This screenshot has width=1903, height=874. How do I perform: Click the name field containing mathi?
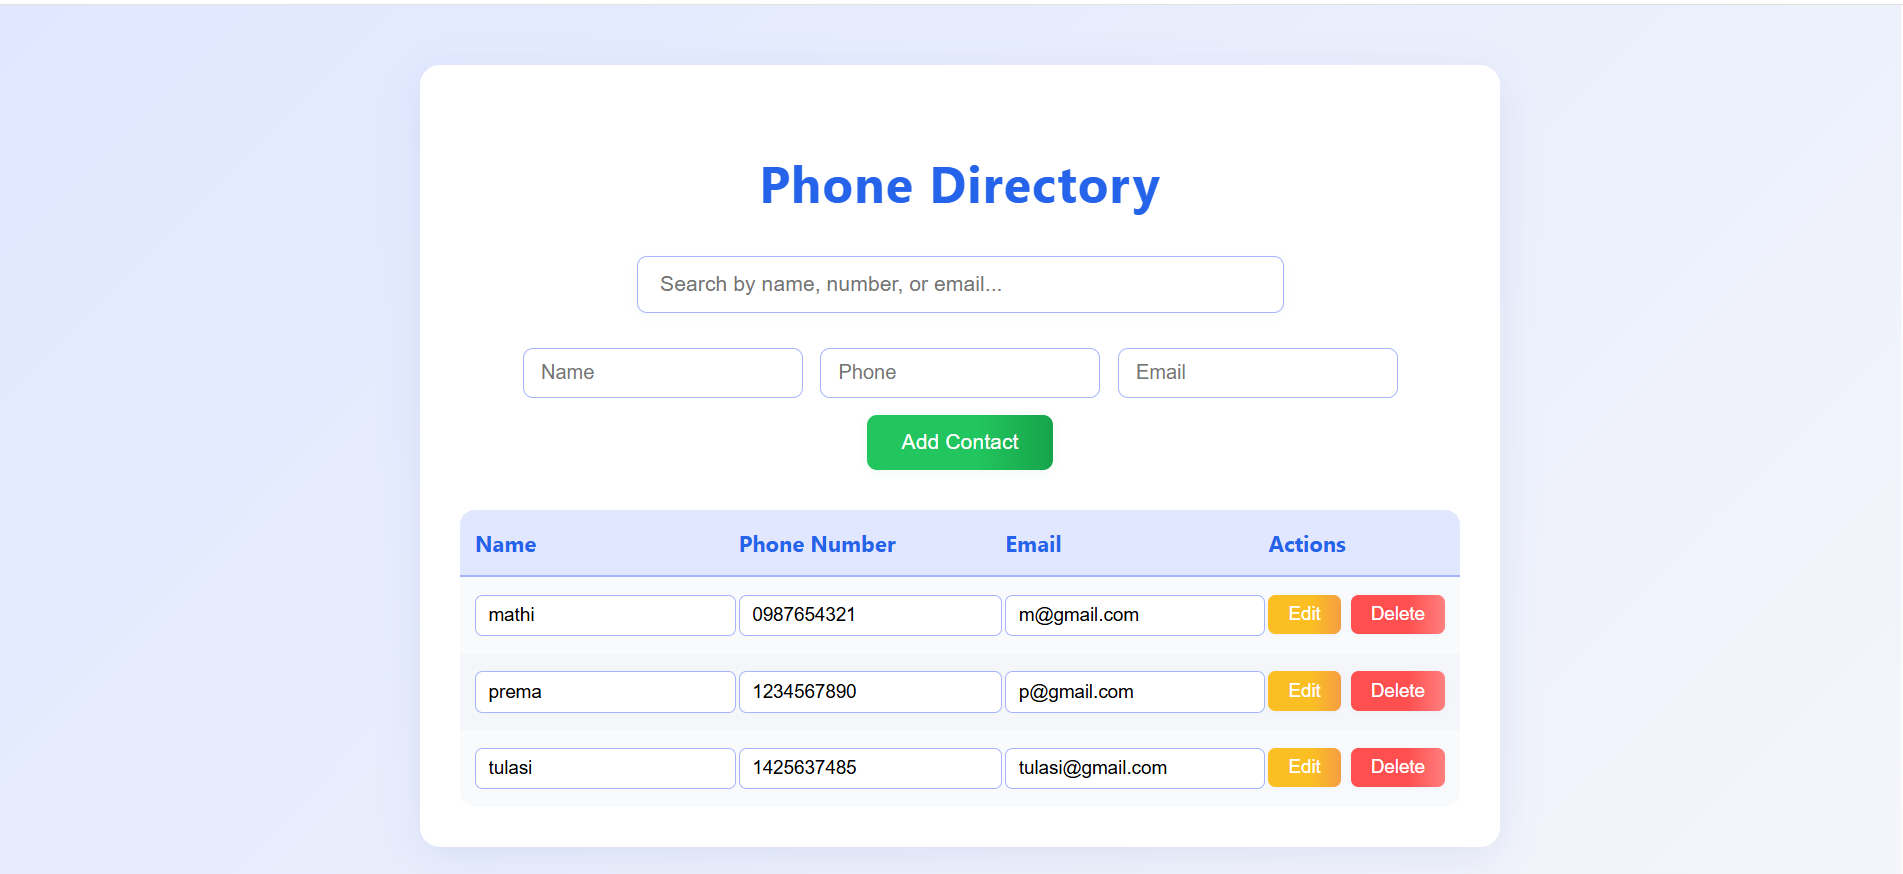(605, 615)
